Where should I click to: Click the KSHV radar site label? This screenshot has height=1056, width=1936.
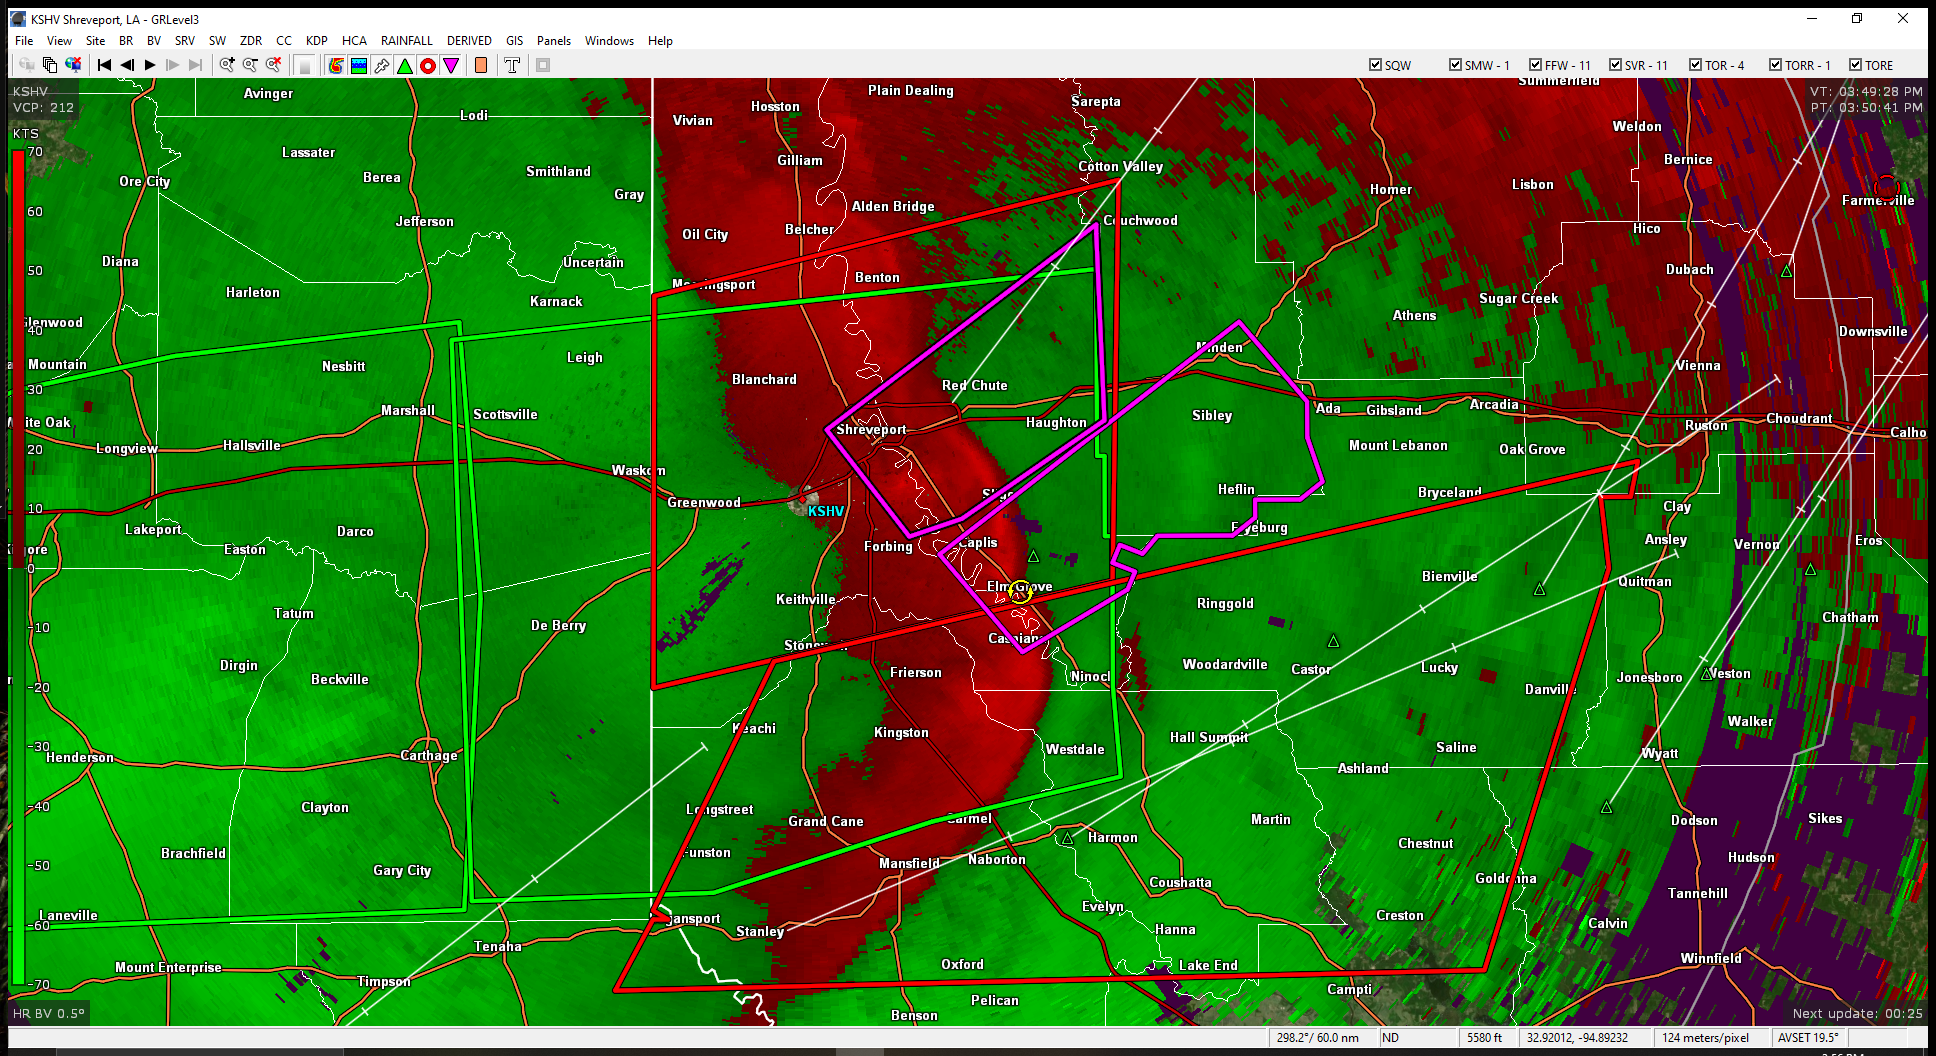pos(826,511)
